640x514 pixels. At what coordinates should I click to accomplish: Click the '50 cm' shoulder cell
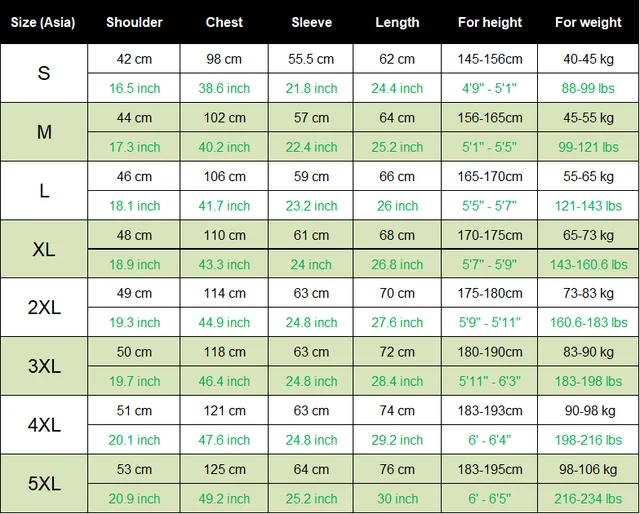pos(134,352)
